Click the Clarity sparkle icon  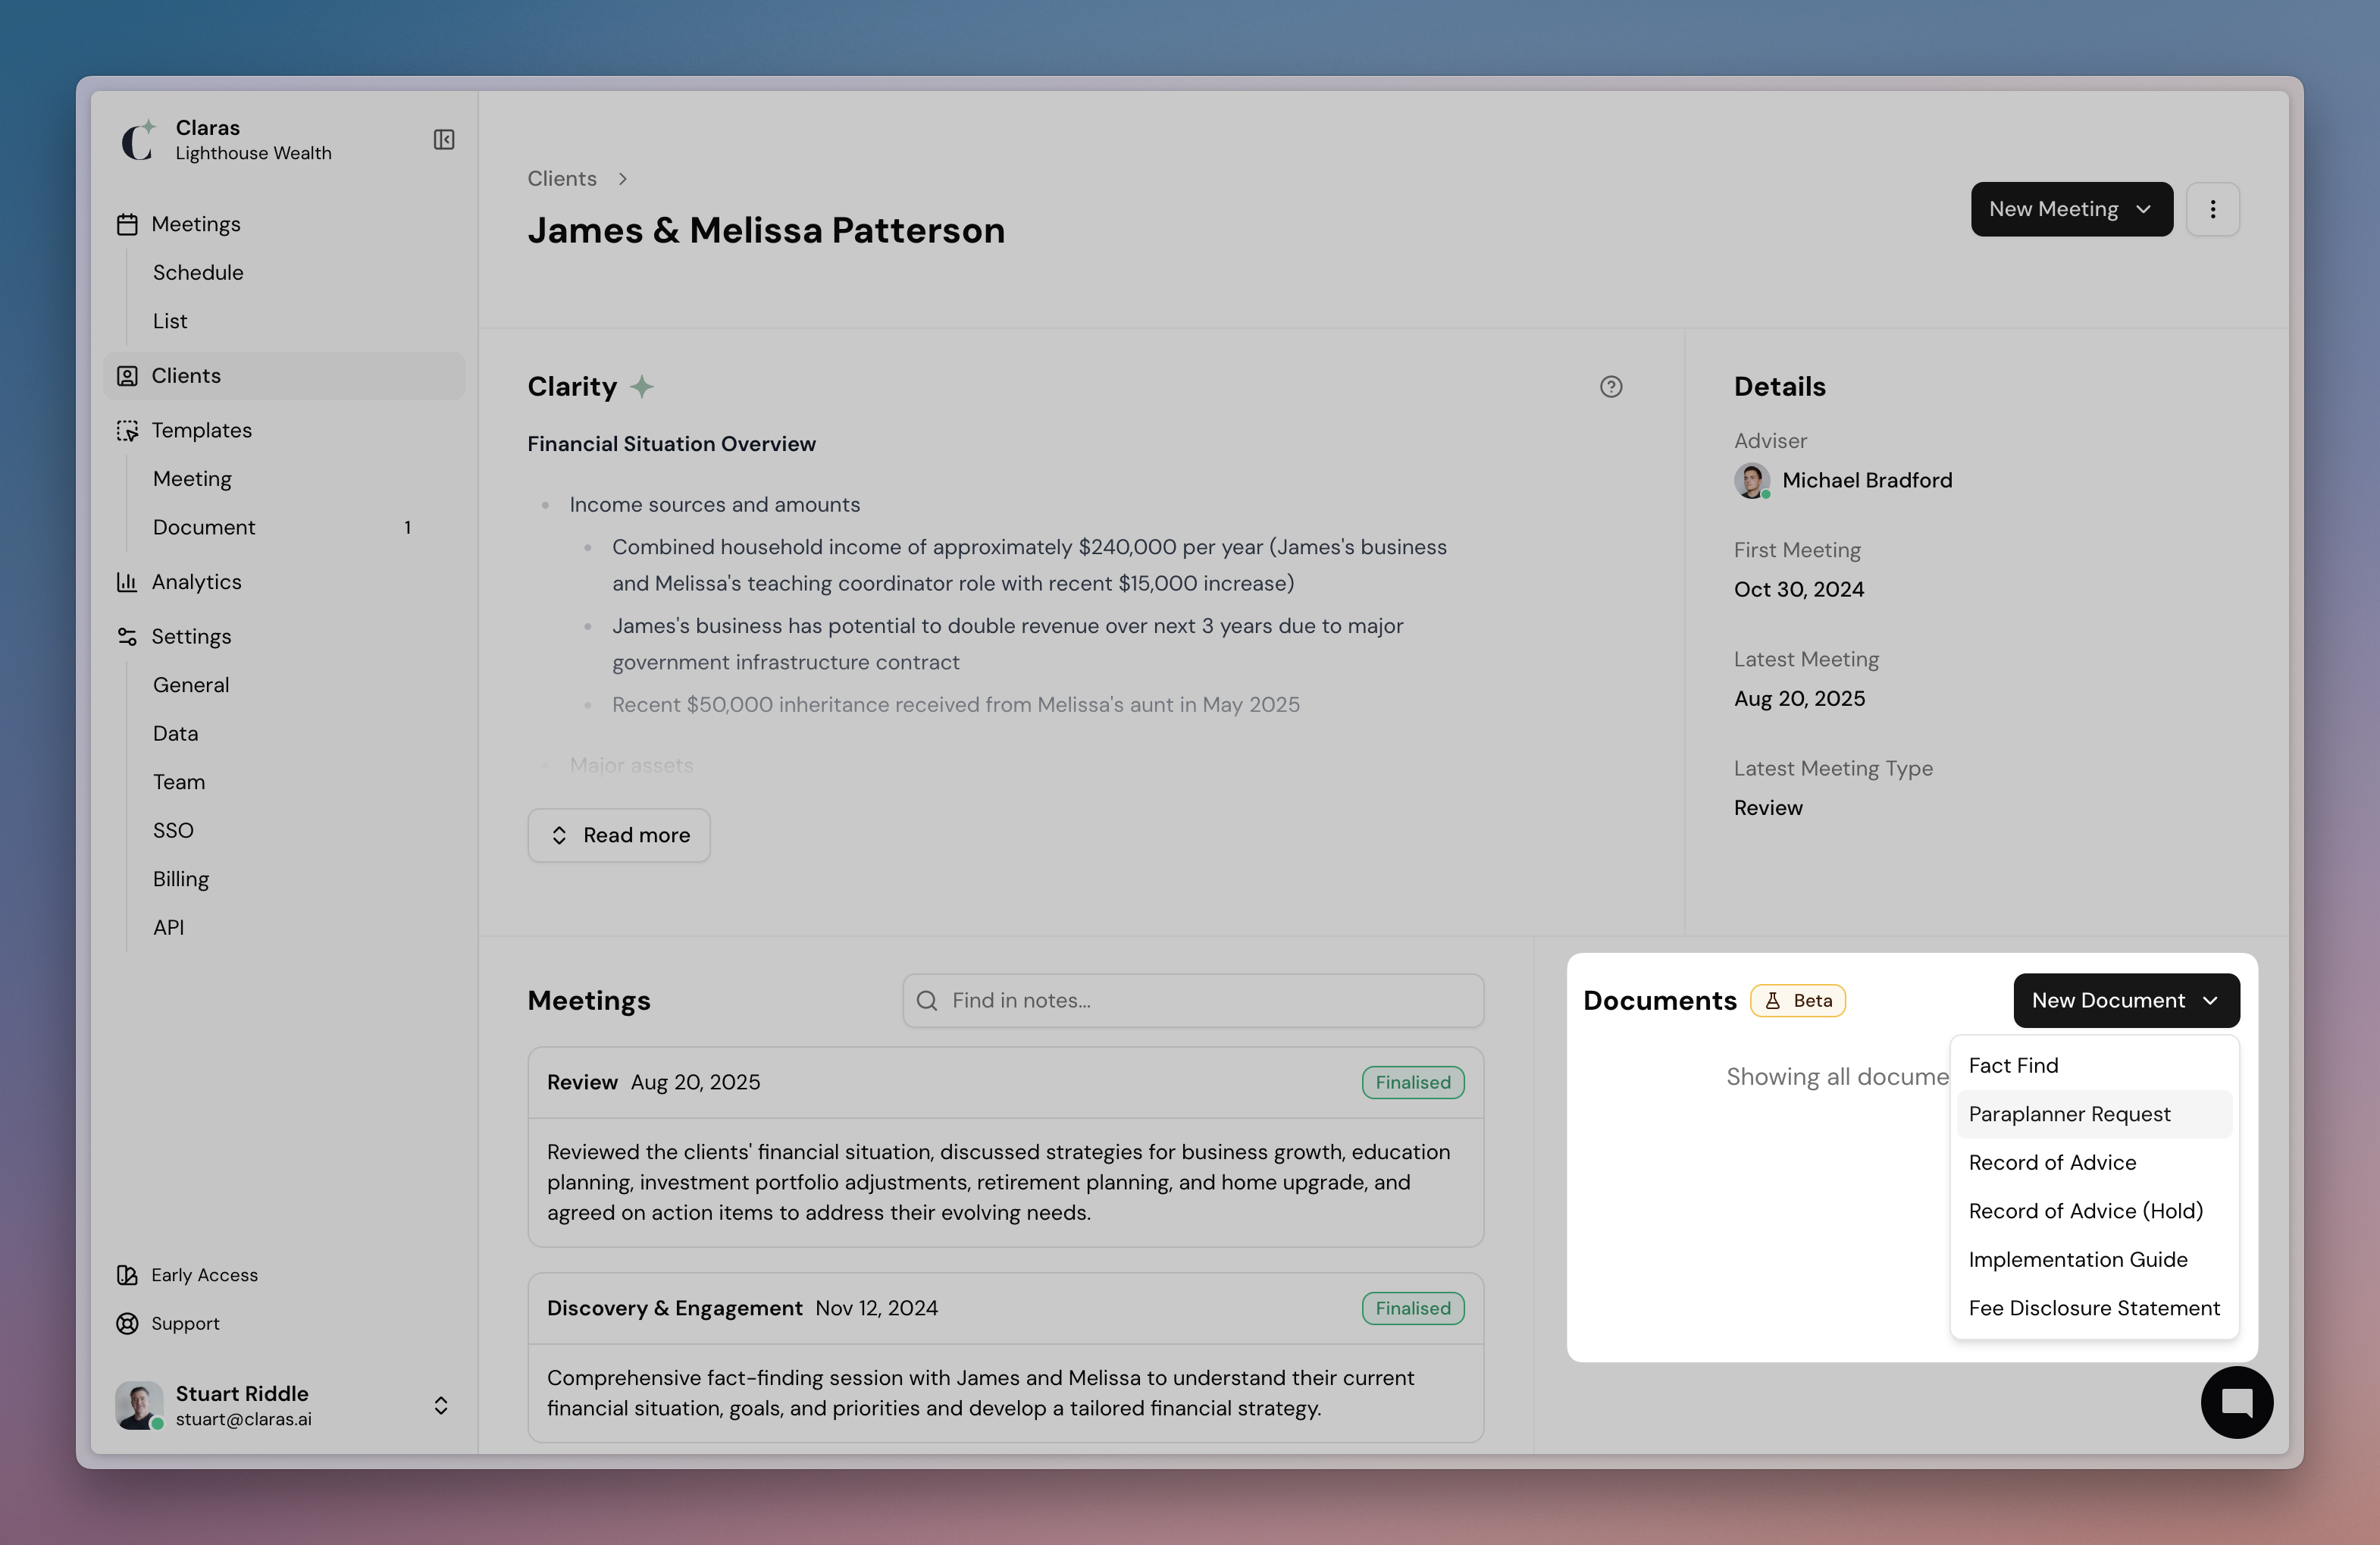click(x=642, y=387)
